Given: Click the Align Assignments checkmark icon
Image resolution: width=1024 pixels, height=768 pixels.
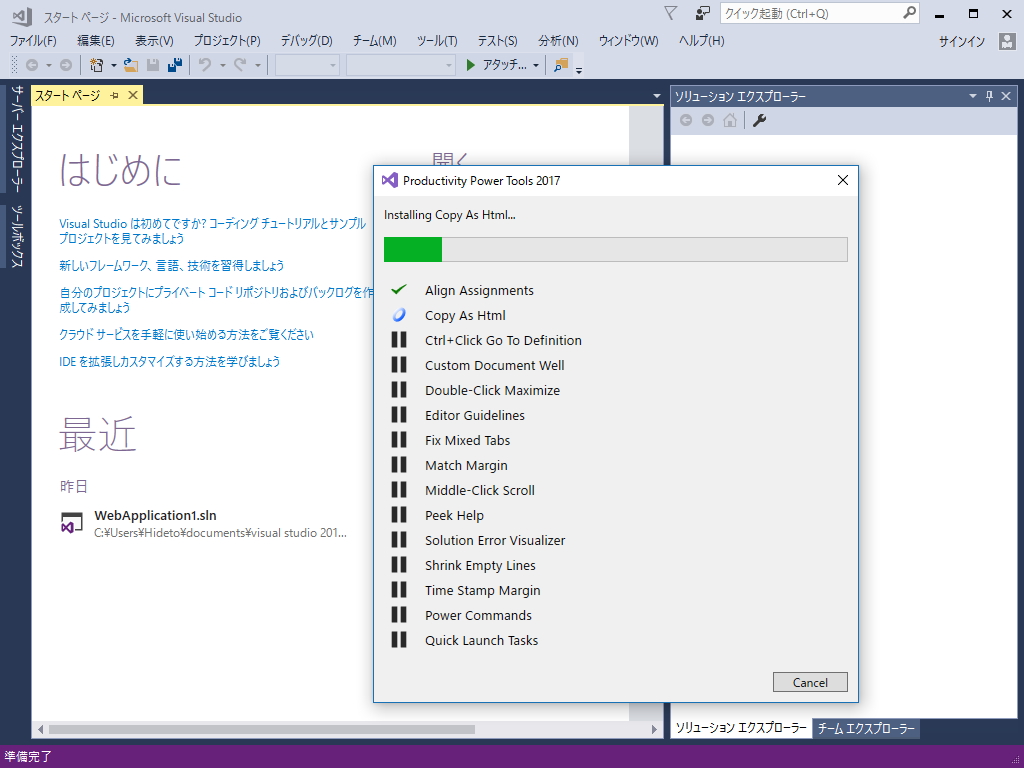Looking at the screenshot, I should pyautogui.click(x=399, y=289).
